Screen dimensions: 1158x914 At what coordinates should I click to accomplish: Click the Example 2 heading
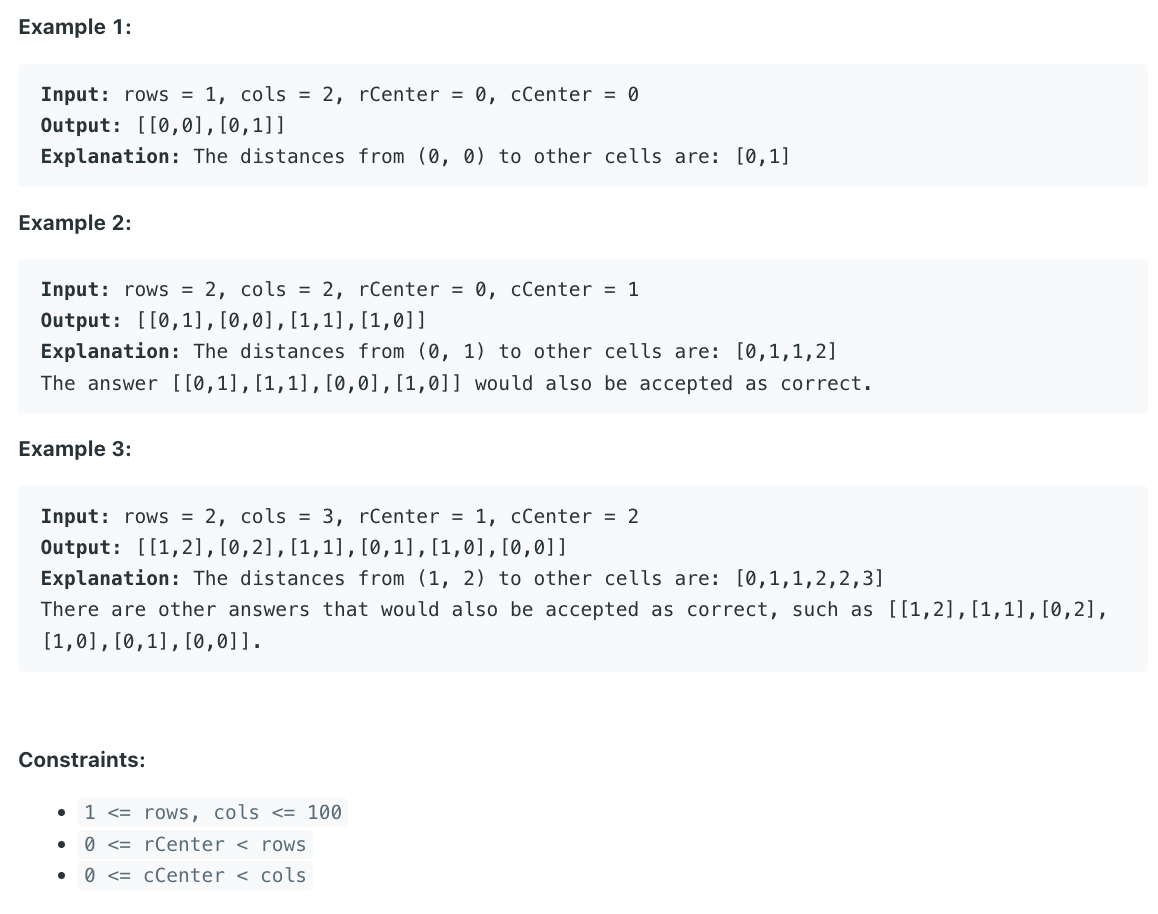pos(75,223)
